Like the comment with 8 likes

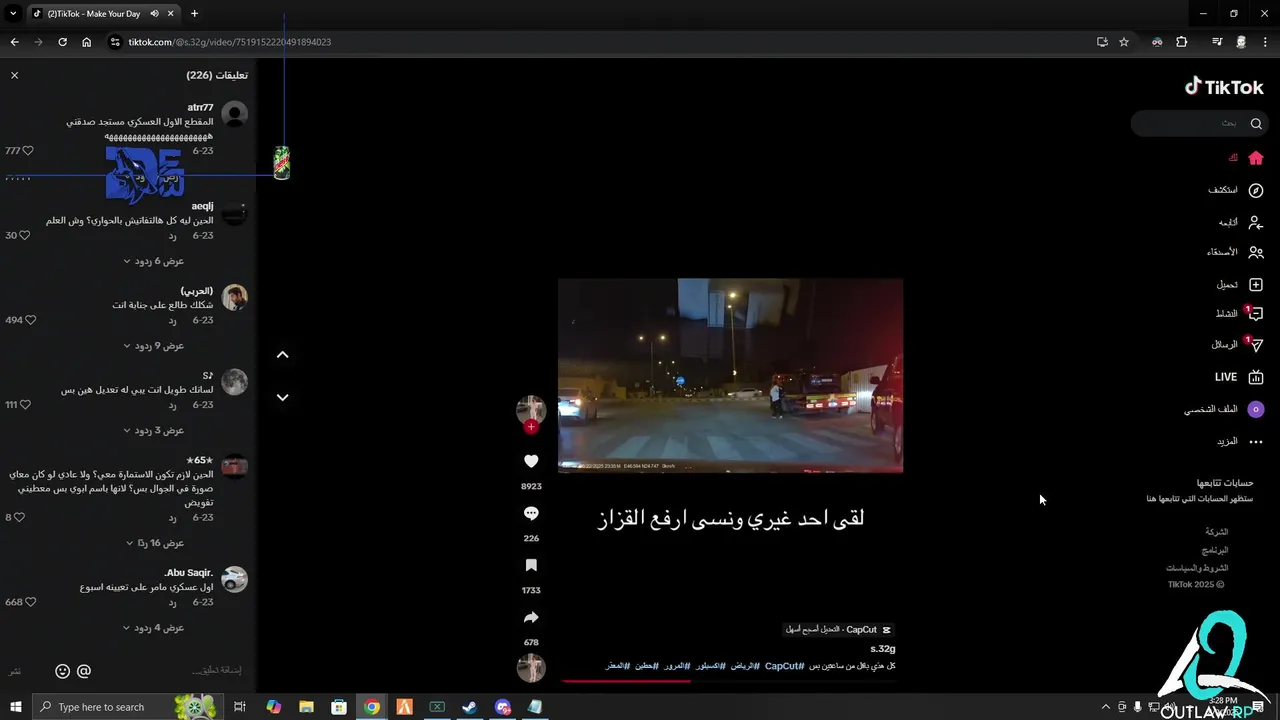(19, 518)
